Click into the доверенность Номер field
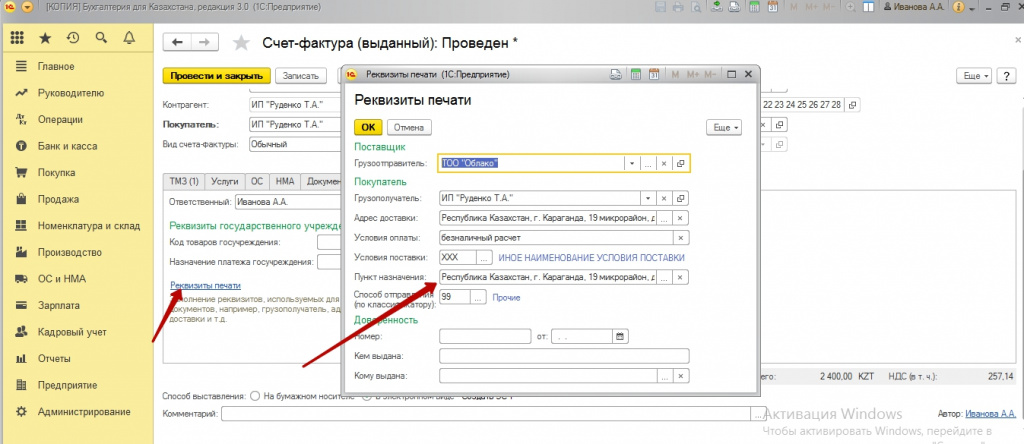The width and height of the screenshot is (1024, 444). tap(485, 336)
